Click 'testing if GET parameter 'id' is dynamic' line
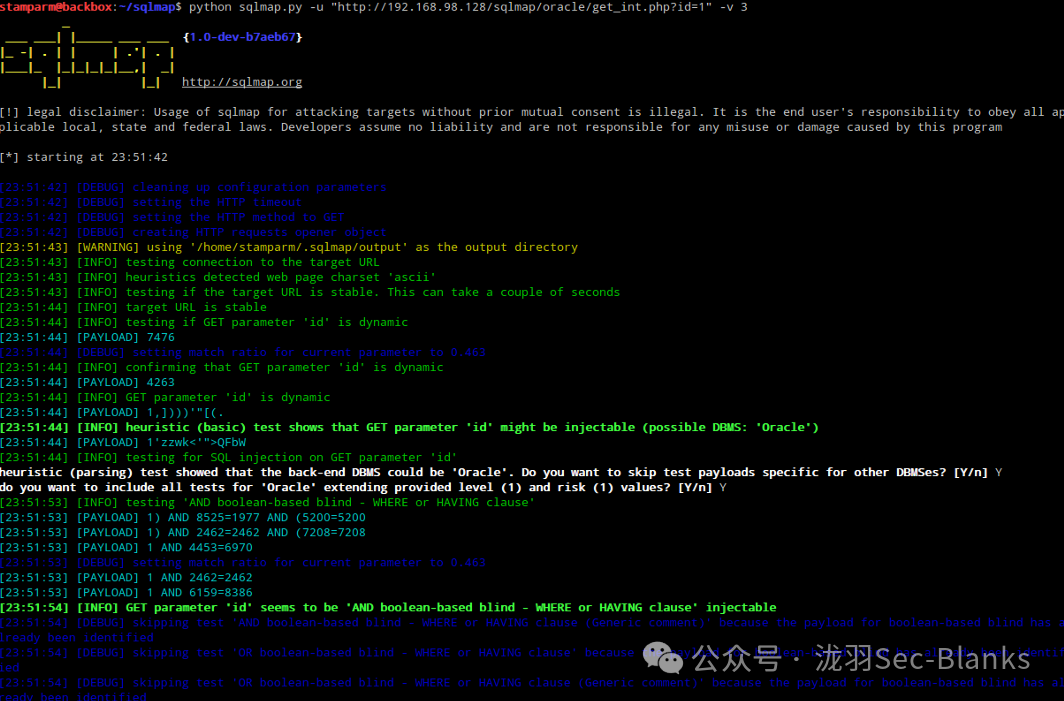The height and width of the screenshot is (701, 1064). pos(204,322)
